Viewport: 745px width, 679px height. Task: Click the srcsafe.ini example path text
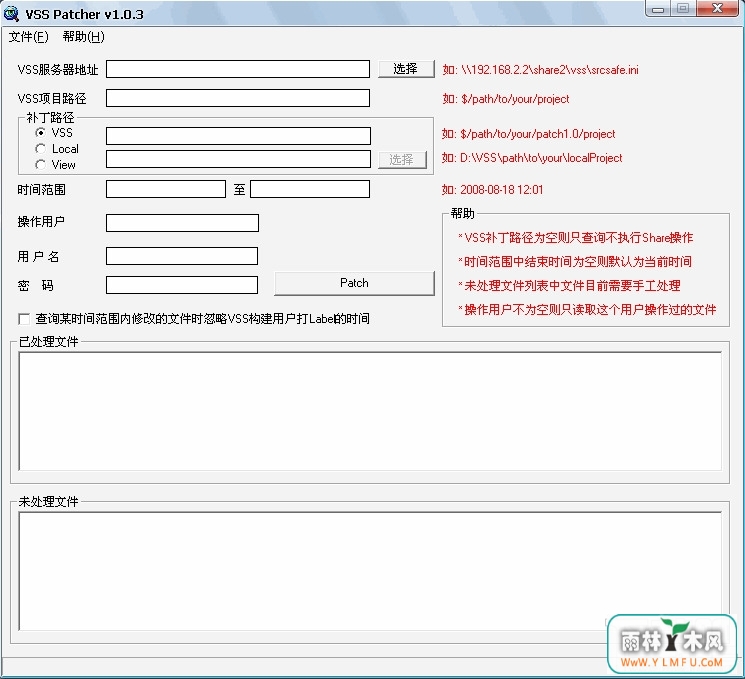[x=541, y=70]
